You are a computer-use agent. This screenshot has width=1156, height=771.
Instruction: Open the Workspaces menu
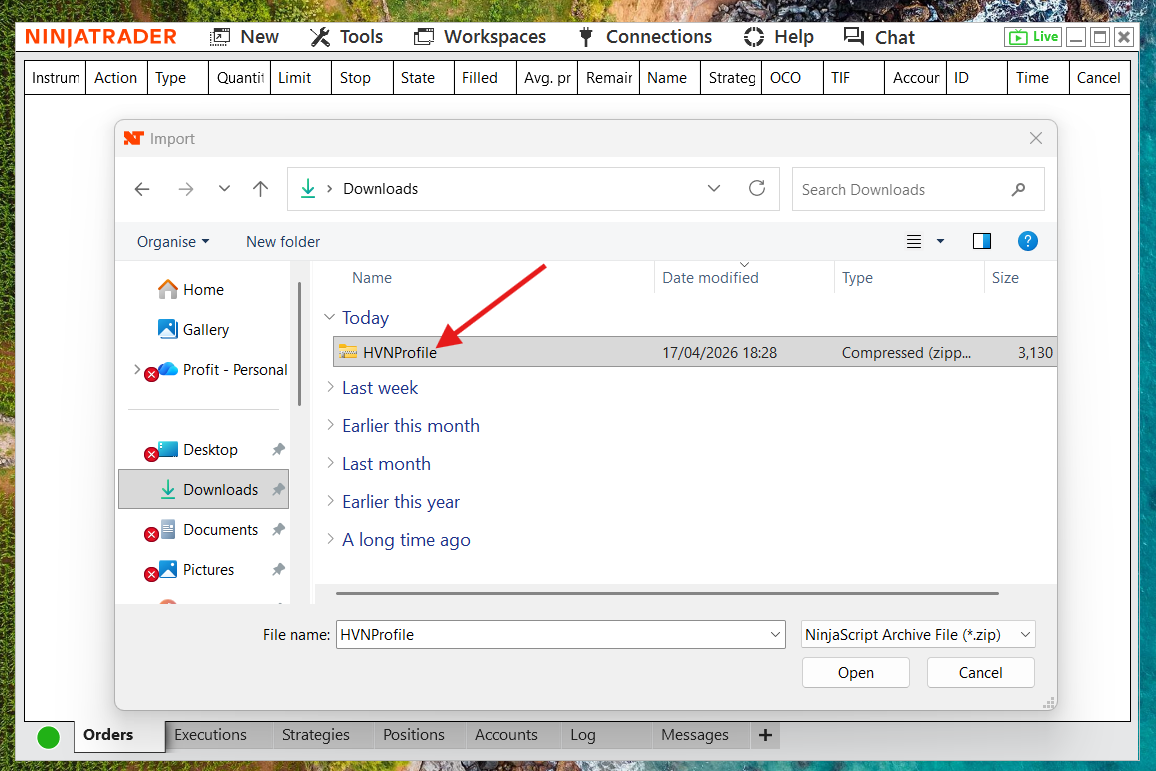(x=480, y=37)
